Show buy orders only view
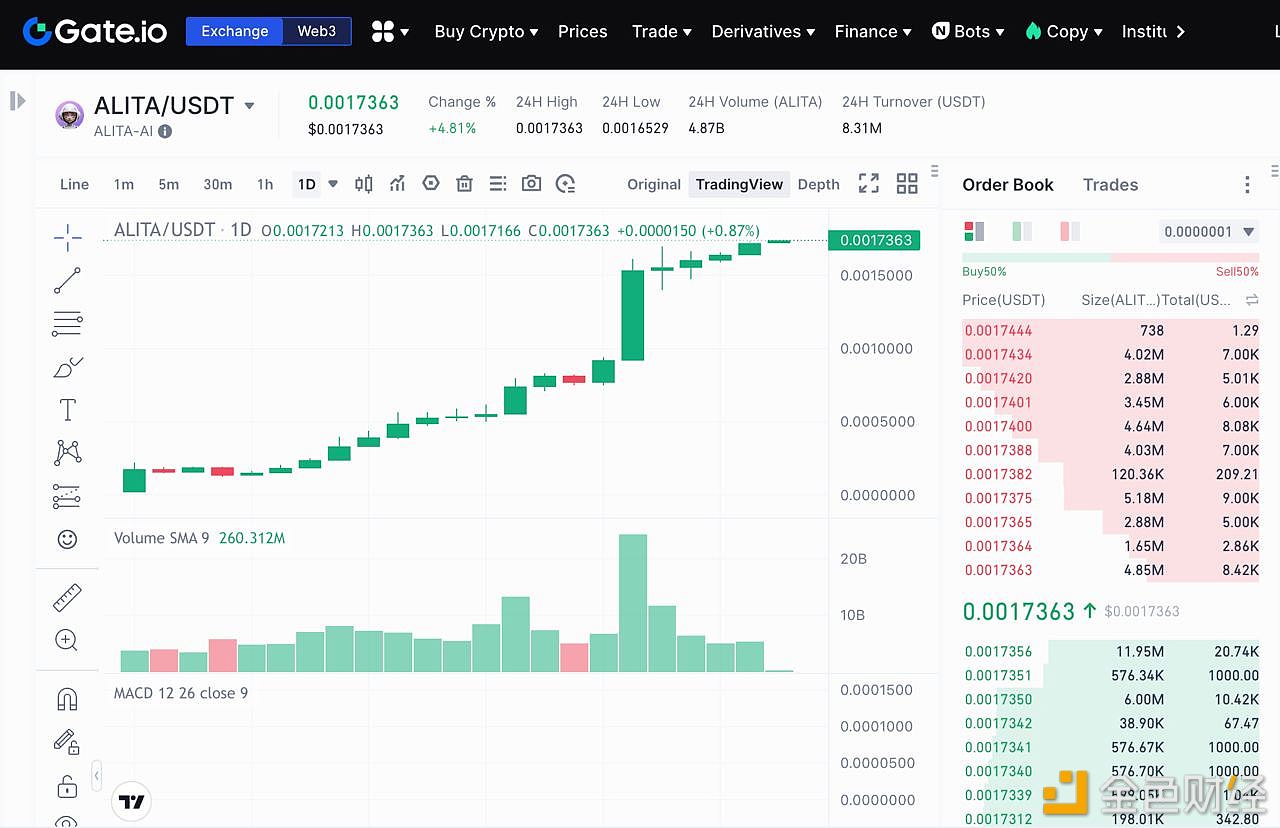This screenshot has height=828, width=1280. [1022, 232]
